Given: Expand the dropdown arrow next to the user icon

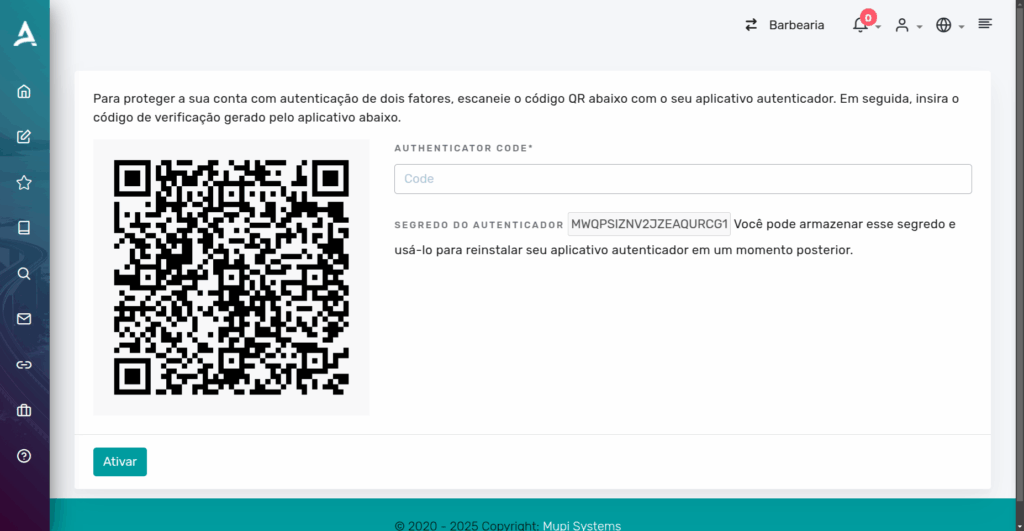Looking at the screenshot, I should click(920, 27).
